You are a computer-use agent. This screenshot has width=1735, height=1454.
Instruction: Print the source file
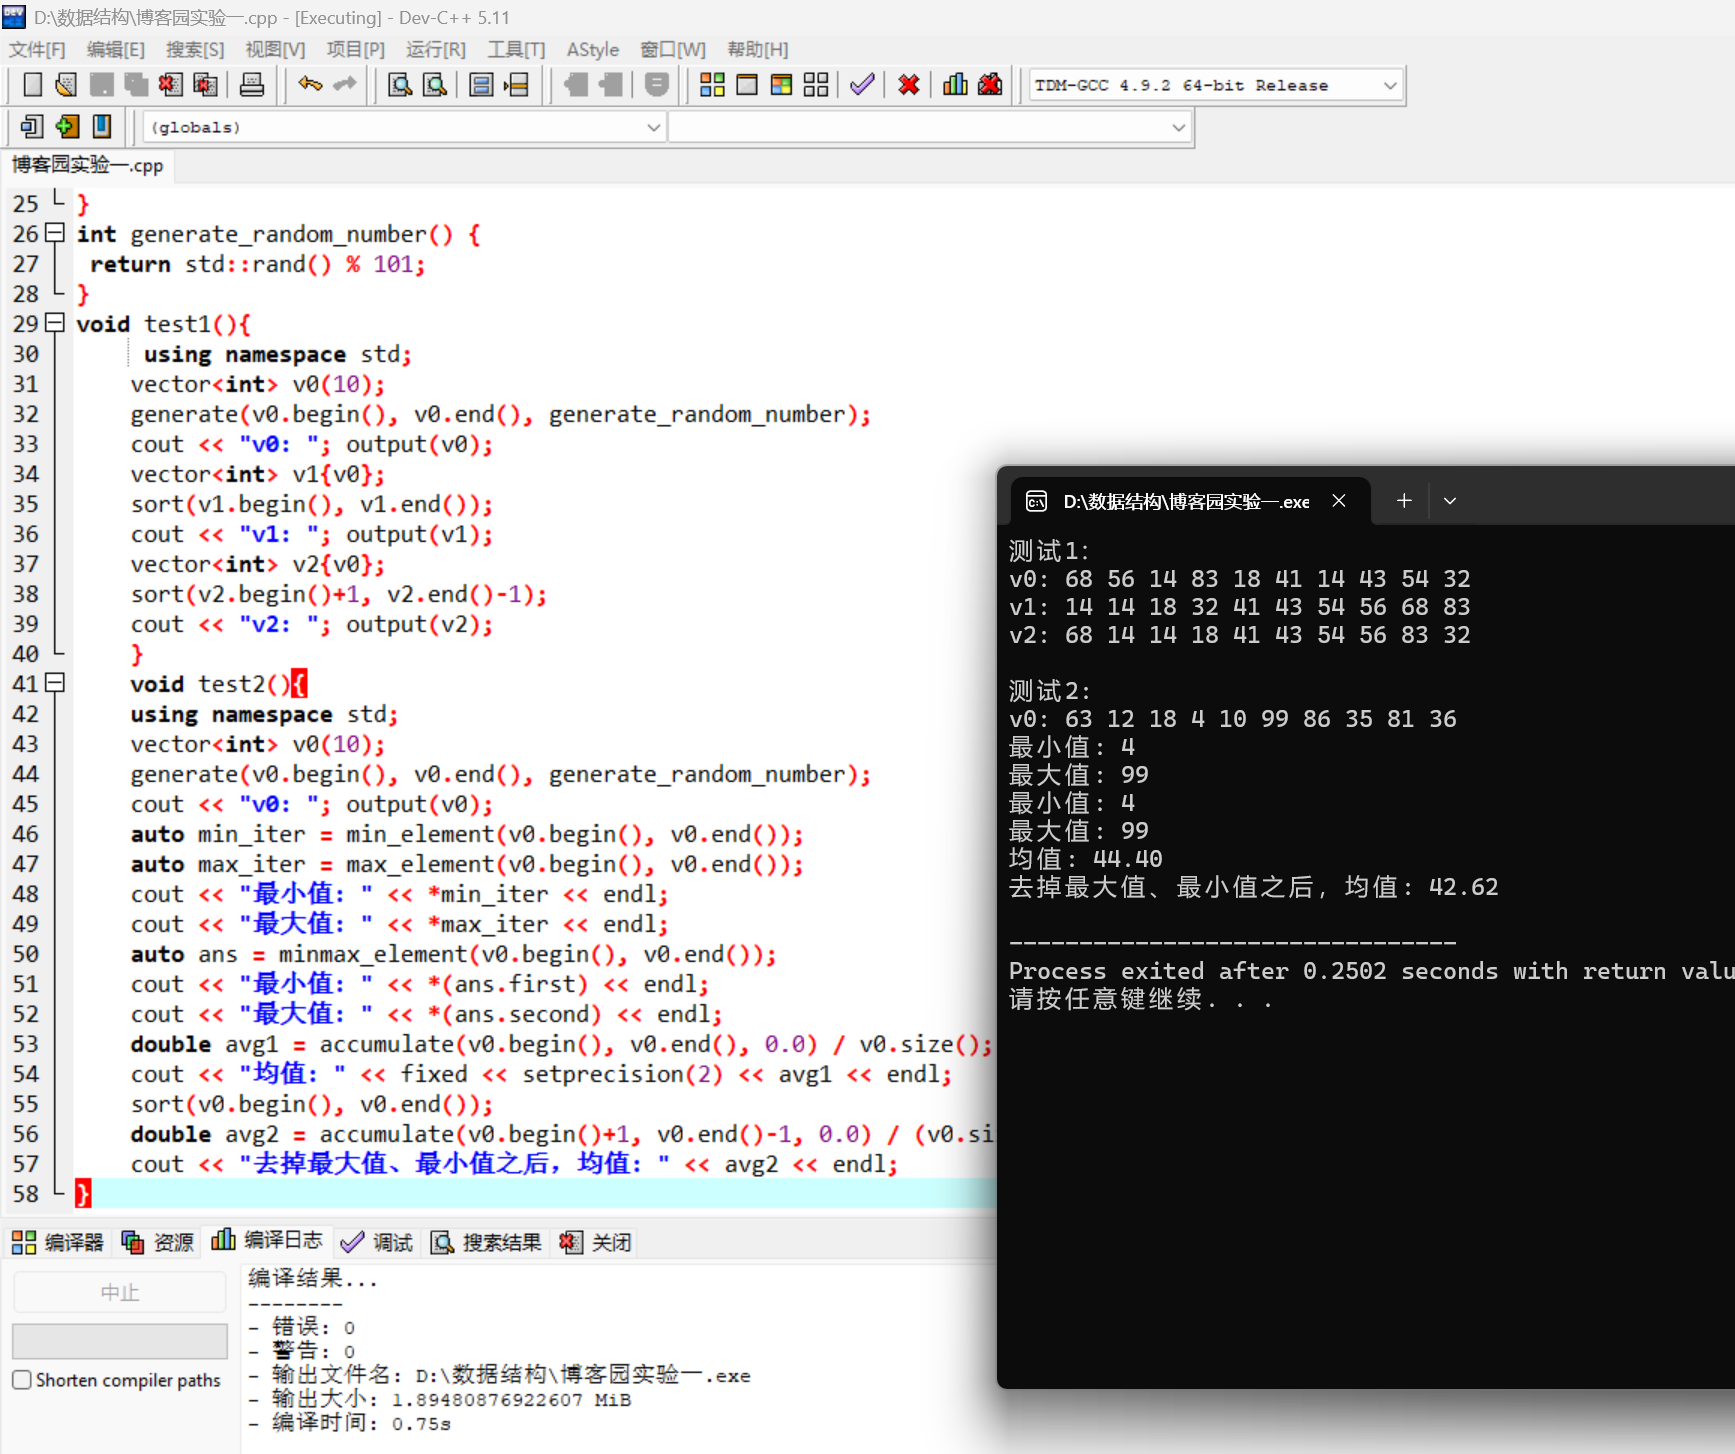(252, 85)
